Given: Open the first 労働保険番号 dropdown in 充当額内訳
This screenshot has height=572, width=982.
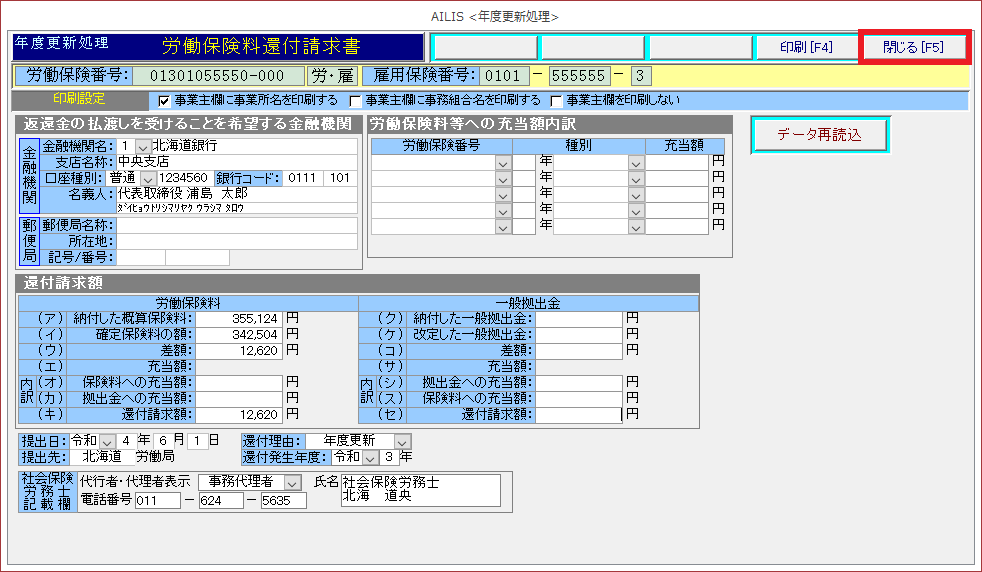Looking at the screenshot, I should coord(502,163).
